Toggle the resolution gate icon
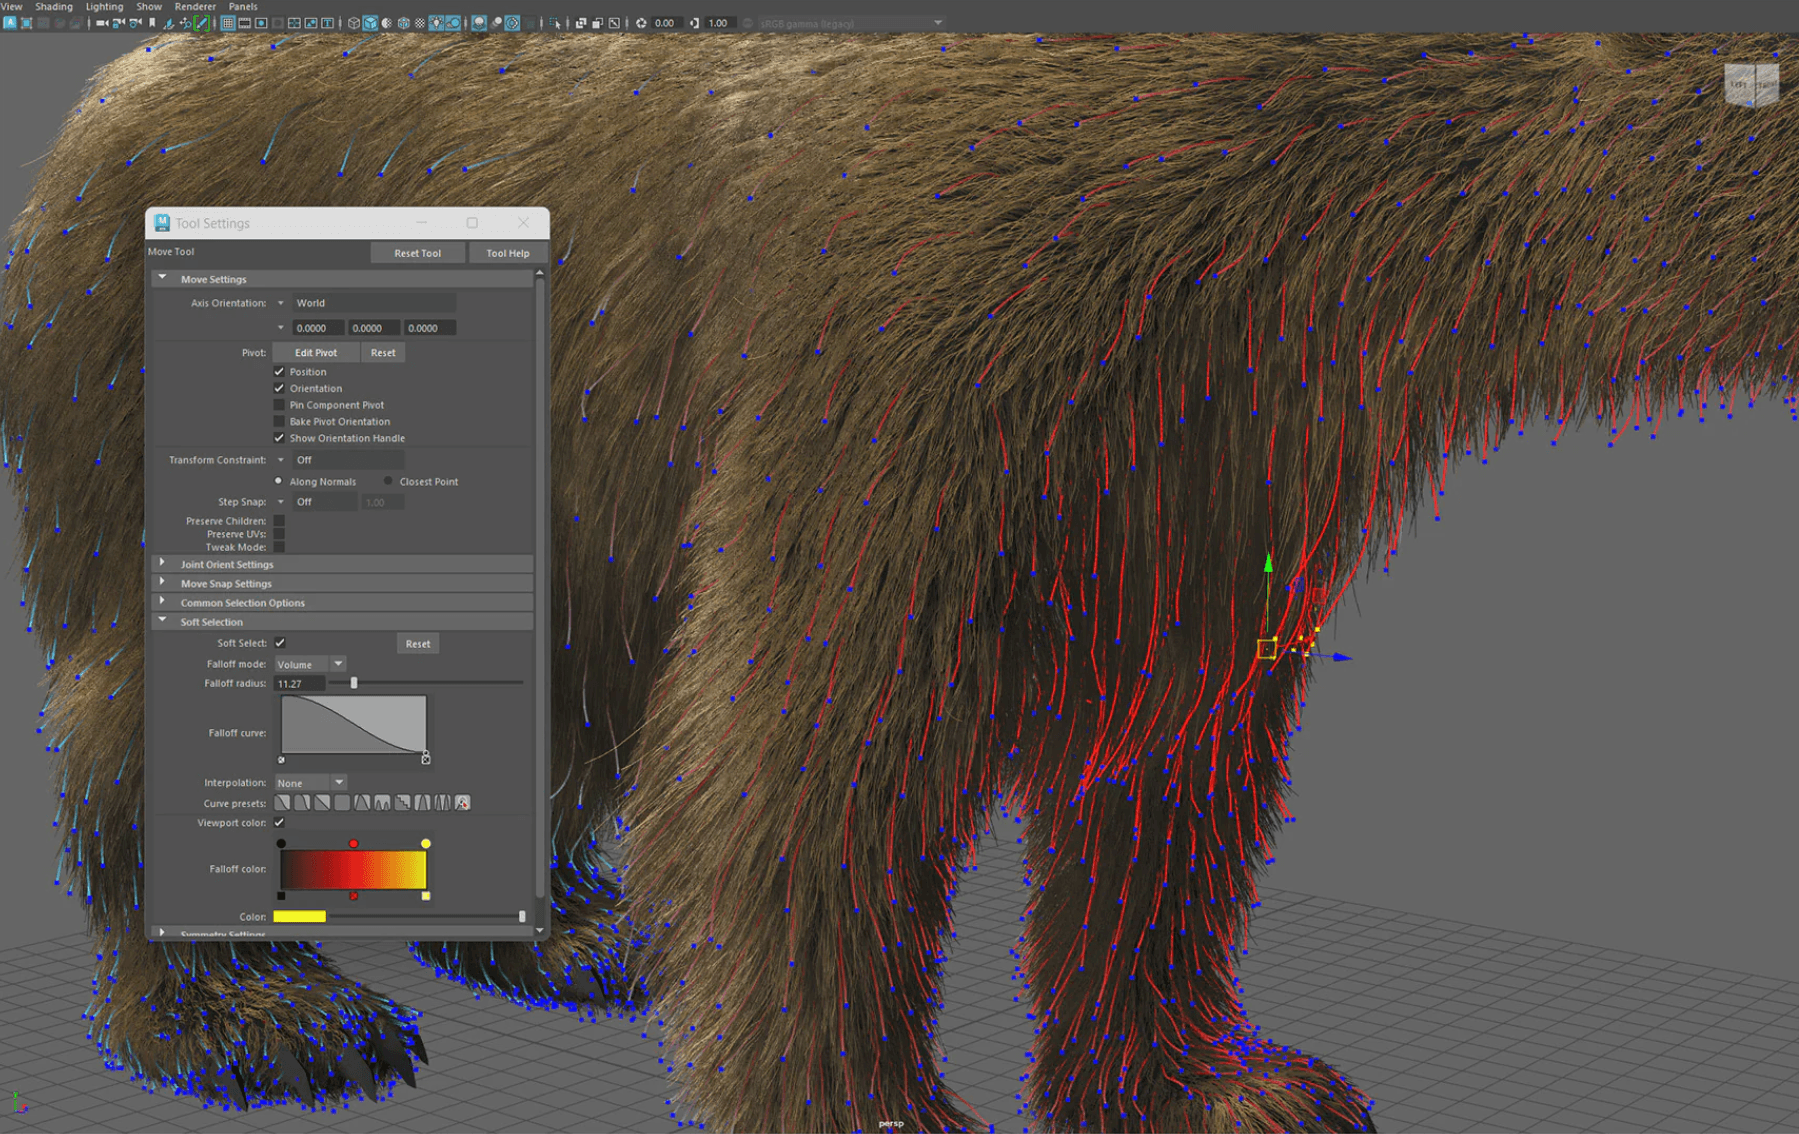The height and width of the screenshot is (1134, 1799). tap(261, 23)
